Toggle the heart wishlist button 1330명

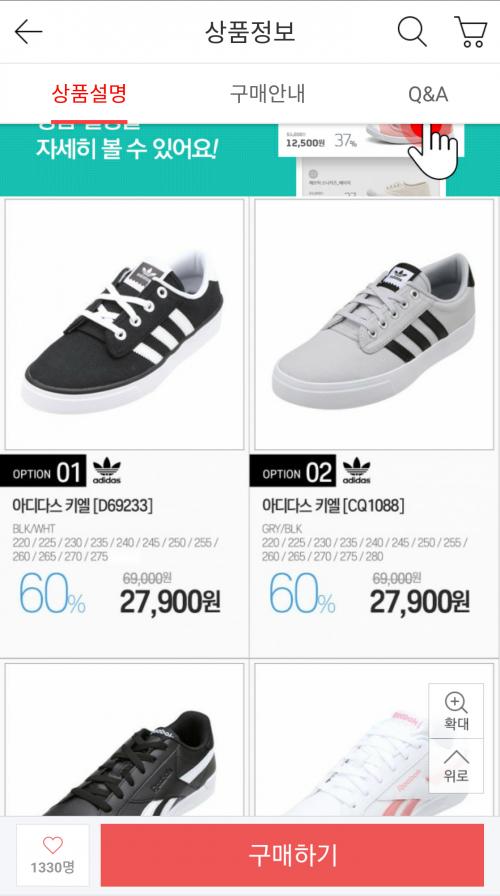click(53, 855)
